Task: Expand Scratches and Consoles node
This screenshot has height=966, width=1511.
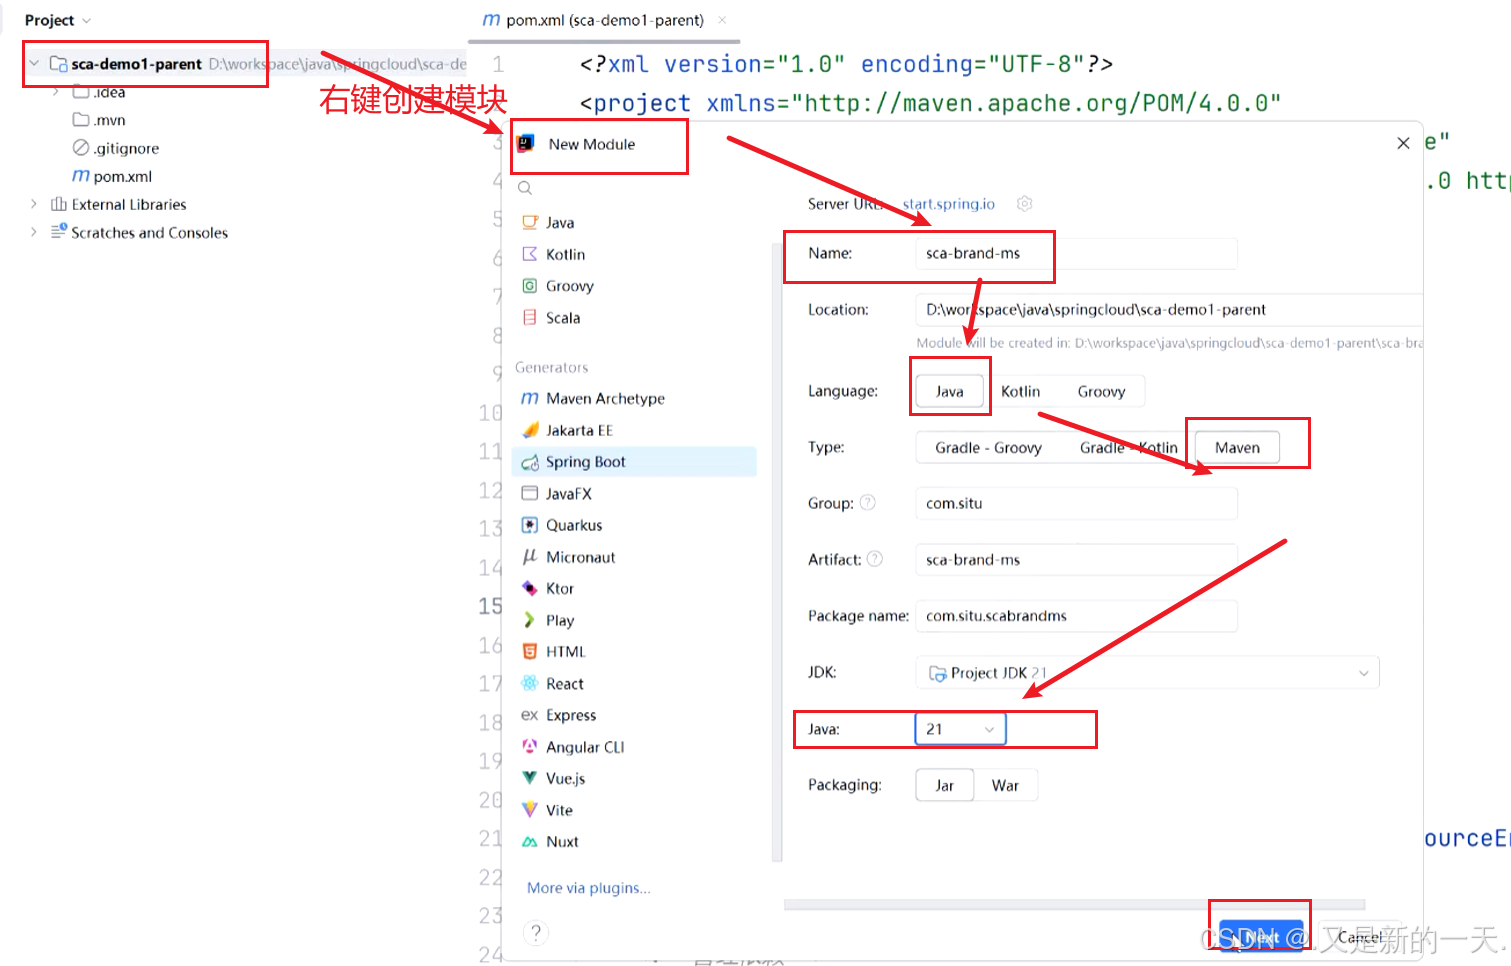Action: tap(34, 232)
